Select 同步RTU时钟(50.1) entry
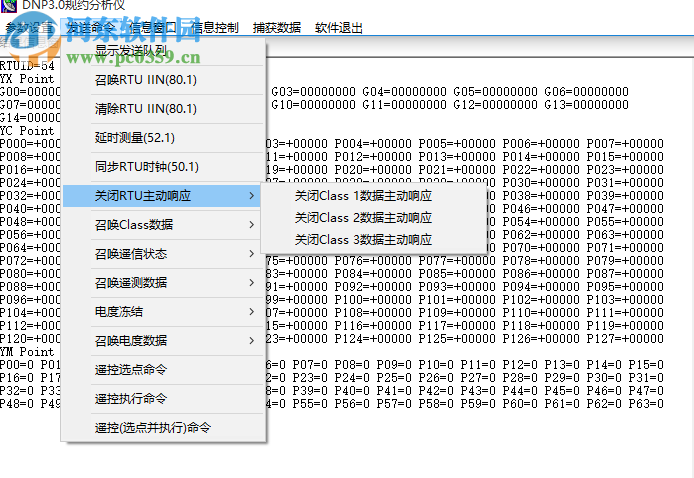Screen dimensions: 694x478 [164, 167]
